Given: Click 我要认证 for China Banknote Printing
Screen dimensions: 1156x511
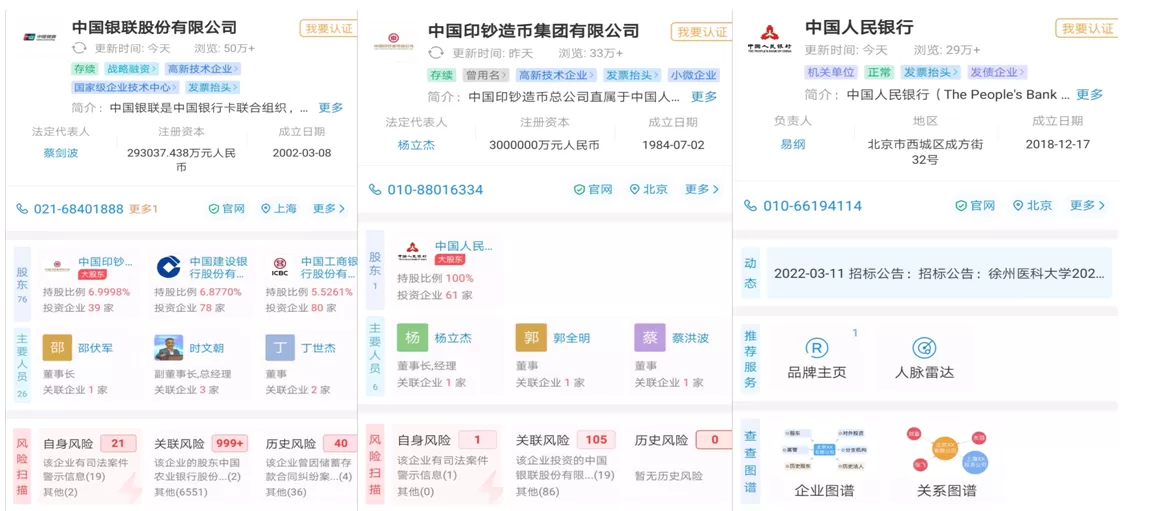Looking at the screenshot, I should (x=700, y=32).
